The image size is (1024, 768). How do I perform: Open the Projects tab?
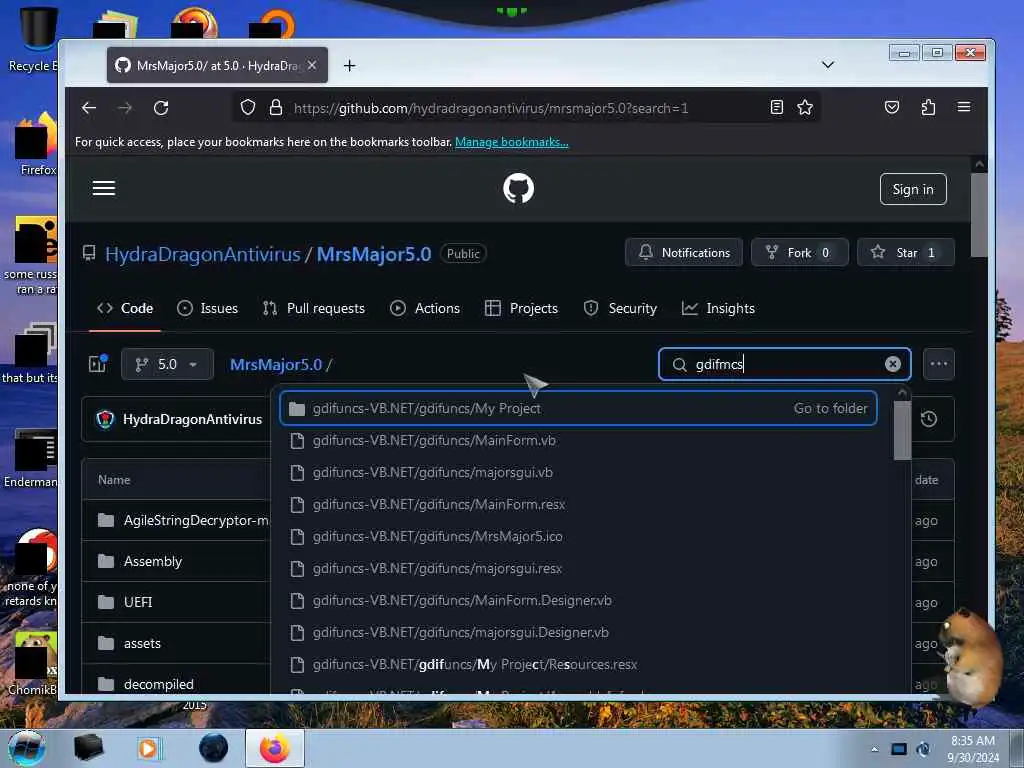521,308
